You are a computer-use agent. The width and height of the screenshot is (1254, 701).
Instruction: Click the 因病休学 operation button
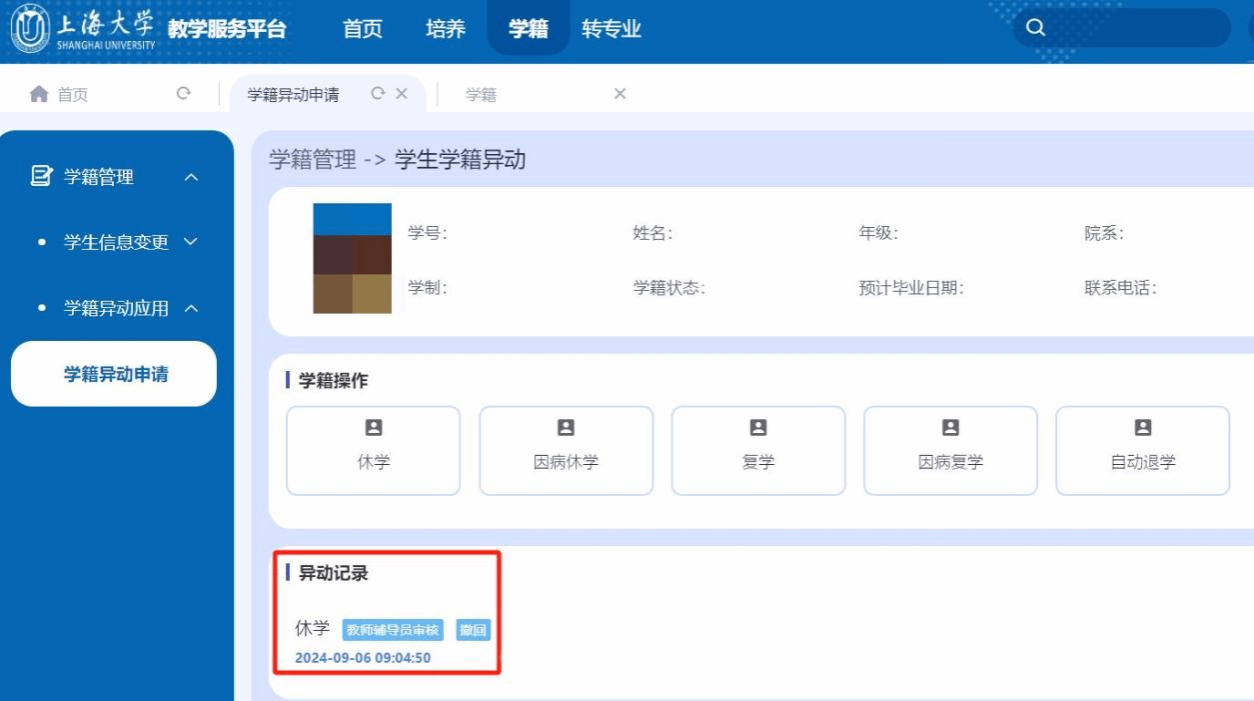tap(565, 450)
